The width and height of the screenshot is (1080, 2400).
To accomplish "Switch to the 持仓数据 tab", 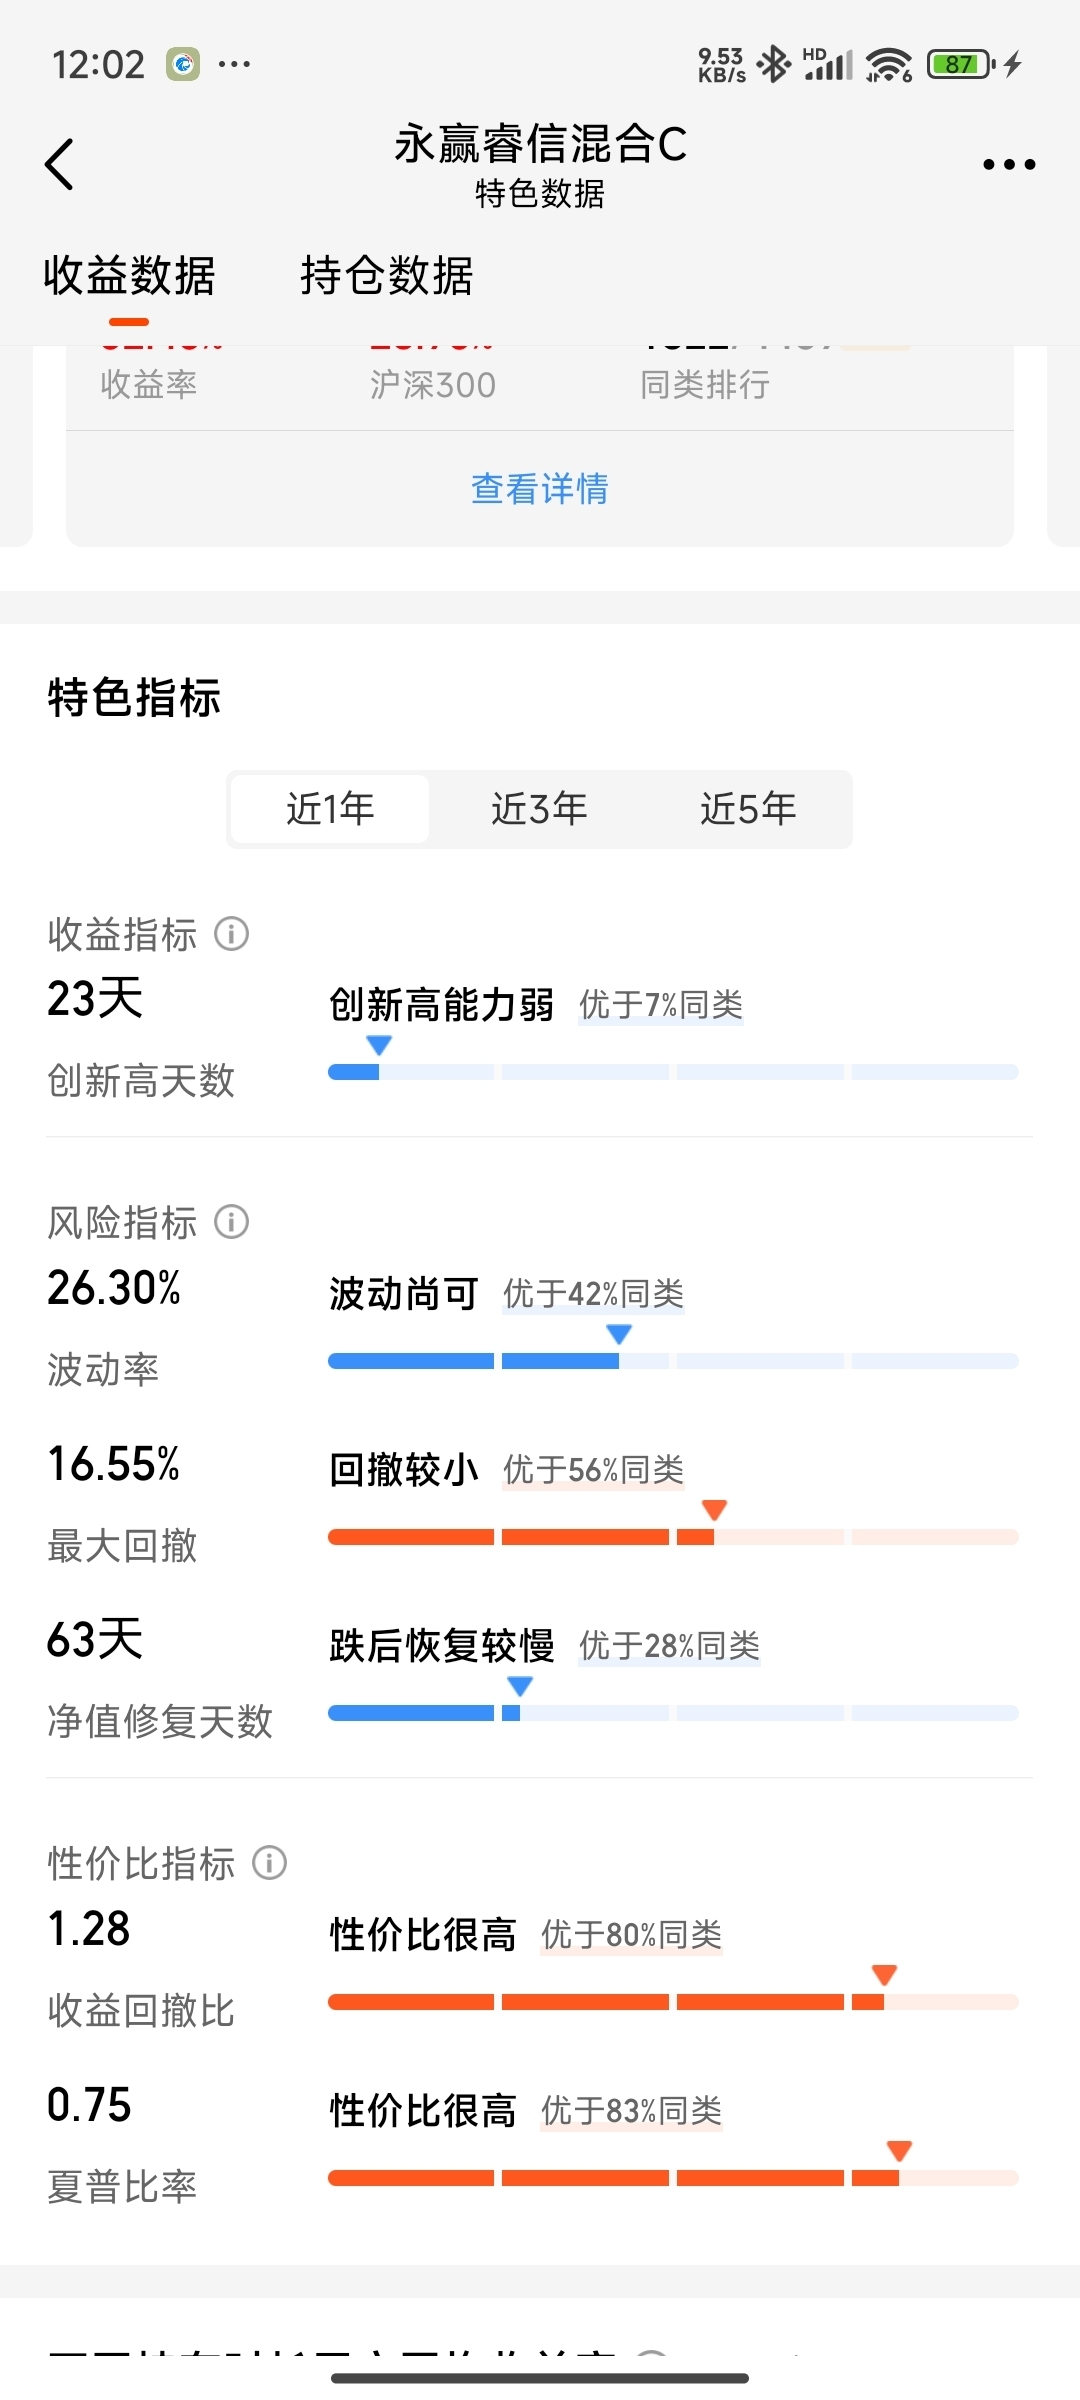I will 387,276.
